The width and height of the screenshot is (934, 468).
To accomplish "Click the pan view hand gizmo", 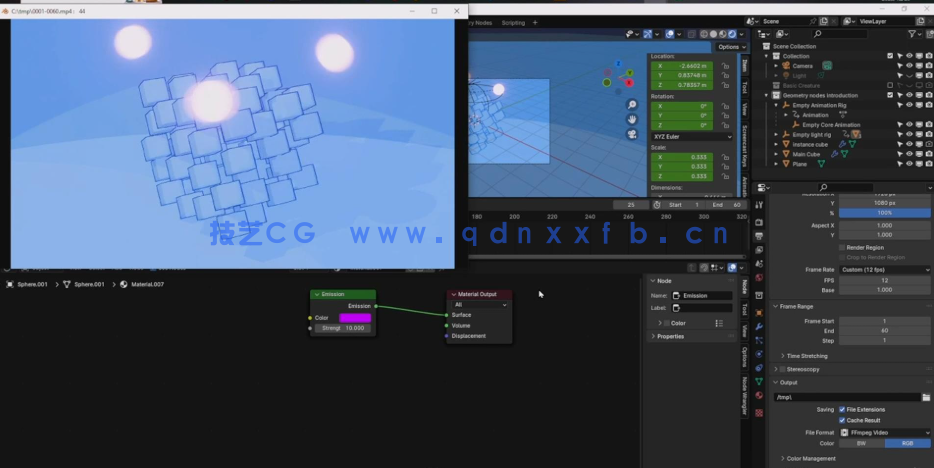I will point(632,119).
